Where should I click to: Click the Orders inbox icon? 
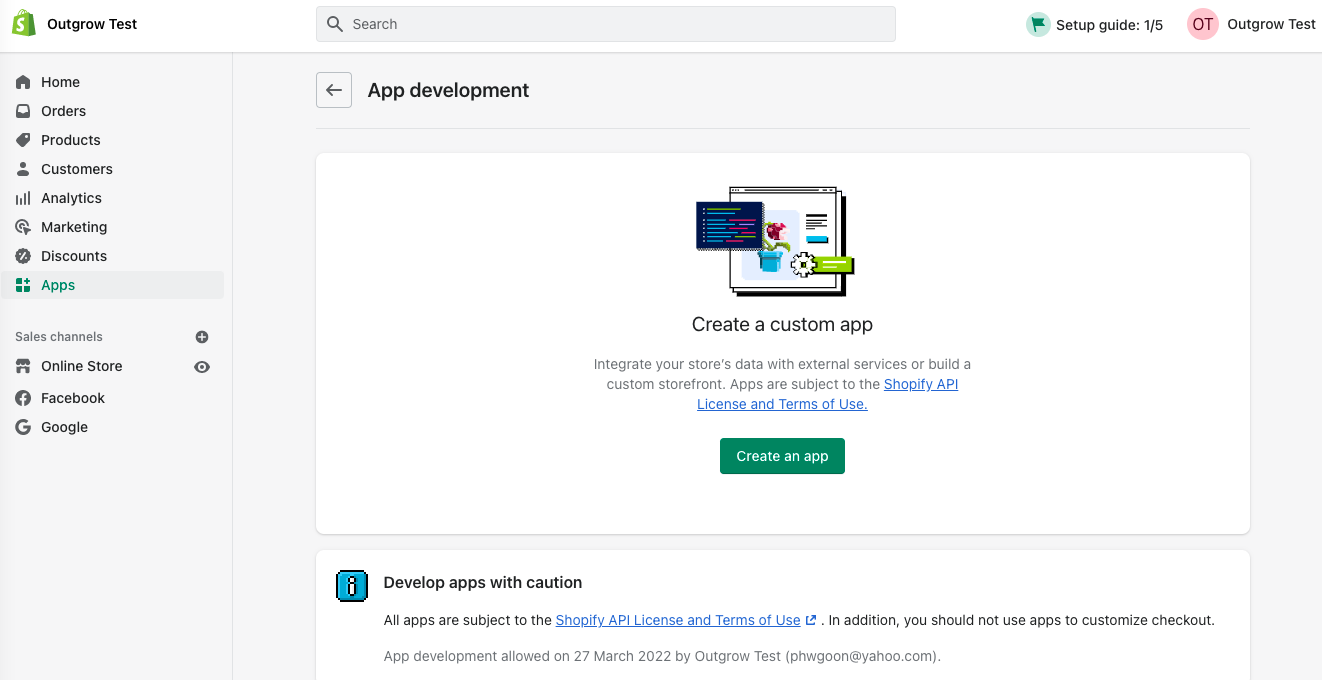coord(23,111)
